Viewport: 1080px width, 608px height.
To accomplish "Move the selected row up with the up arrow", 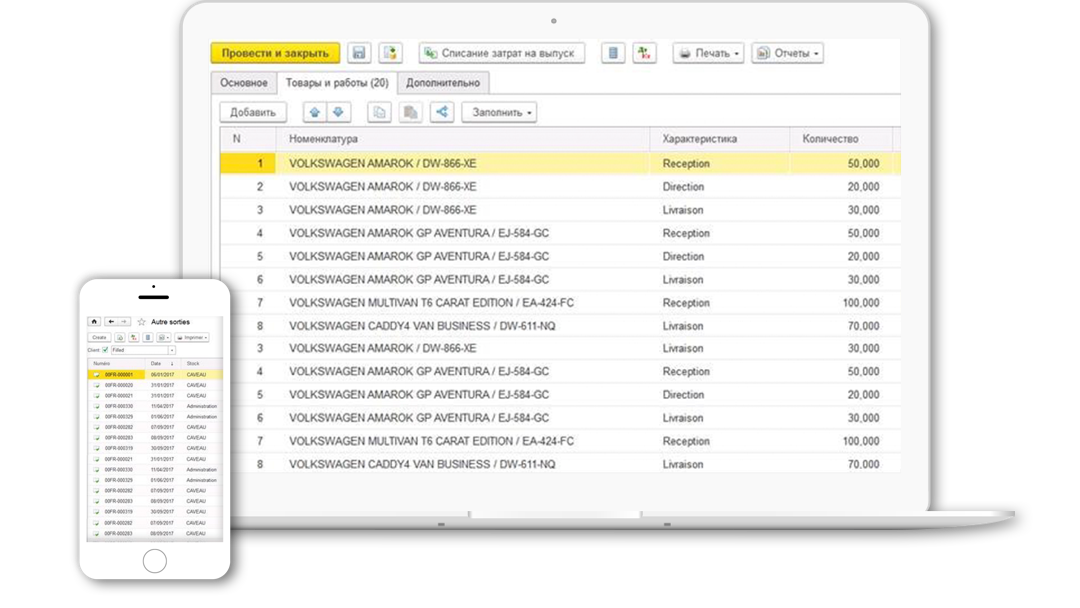I will pos(315,112).
